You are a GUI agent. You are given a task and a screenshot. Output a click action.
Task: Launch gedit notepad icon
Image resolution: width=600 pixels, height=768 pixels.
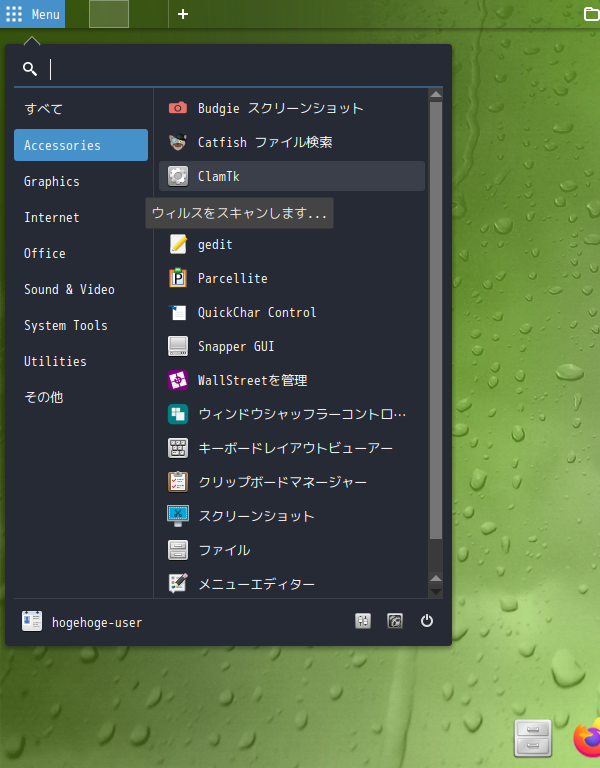(178, 244)
